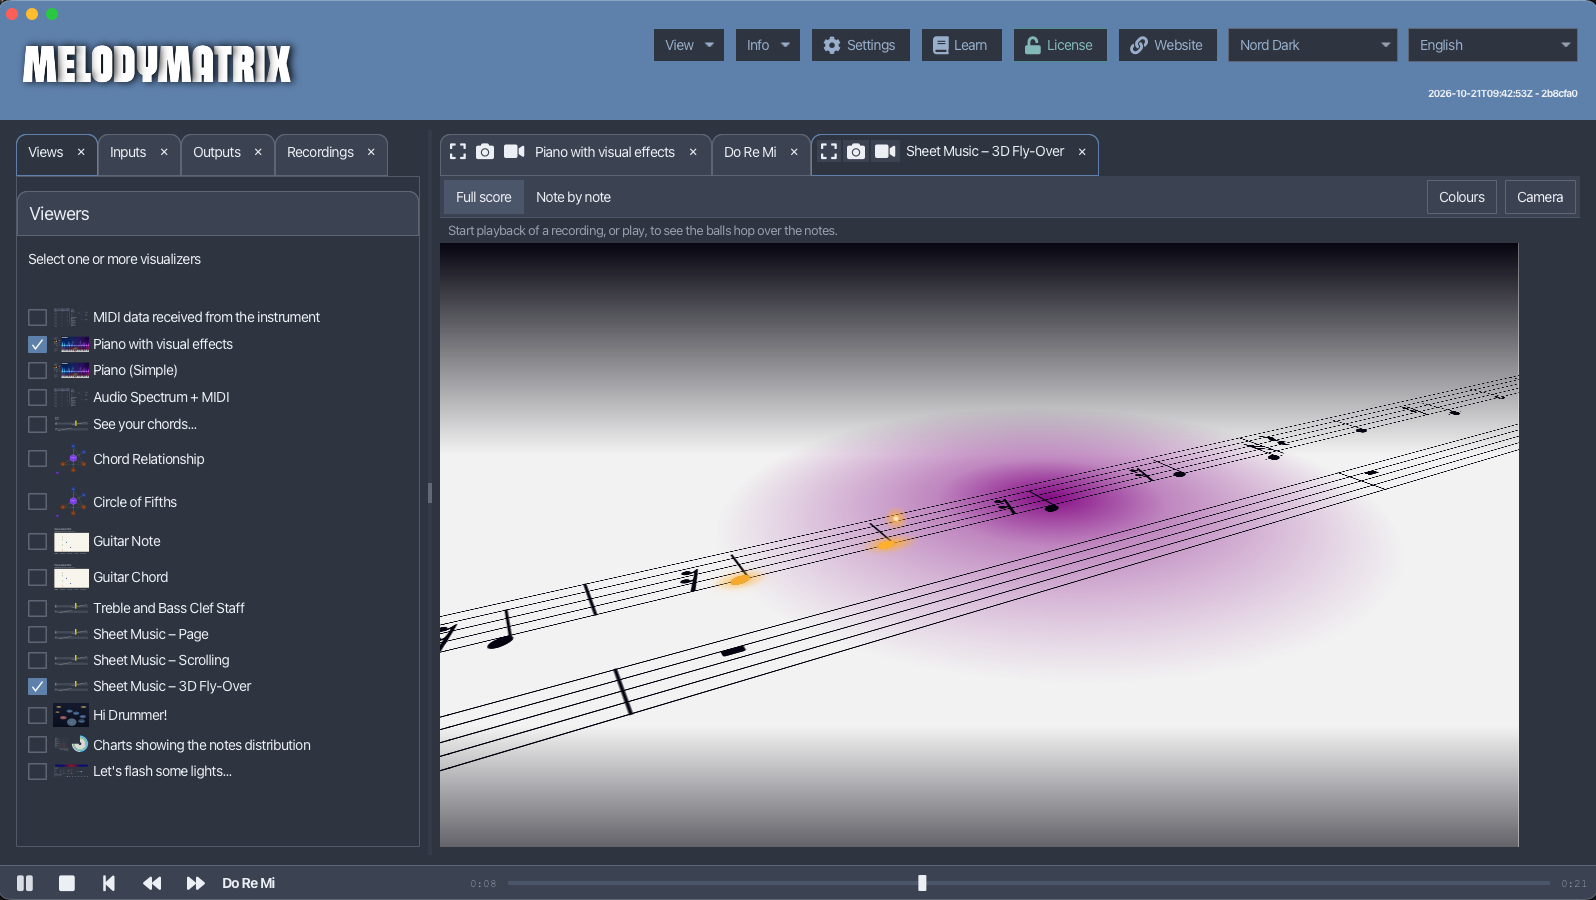Open the Settings button

point(860,45)
